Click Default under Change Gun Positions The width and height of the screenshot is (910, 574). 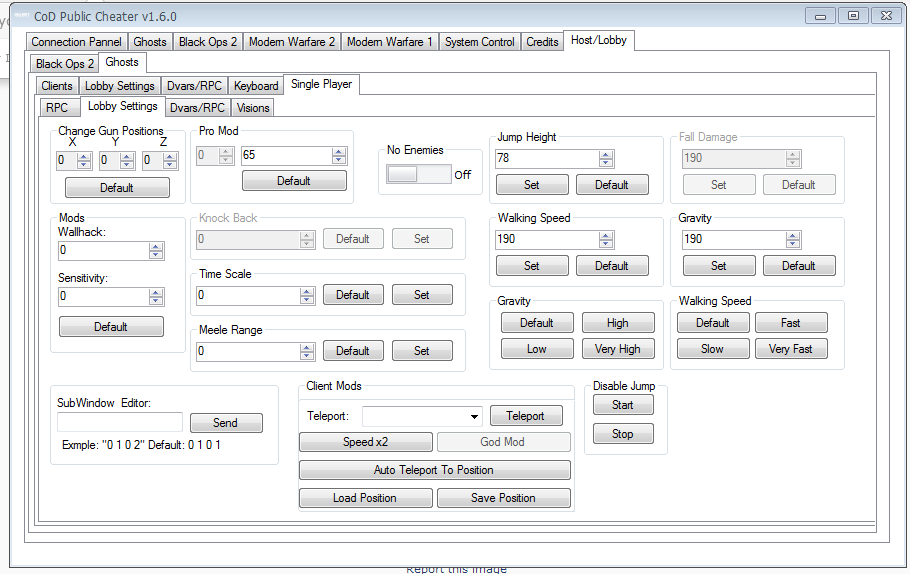[117, 187]
